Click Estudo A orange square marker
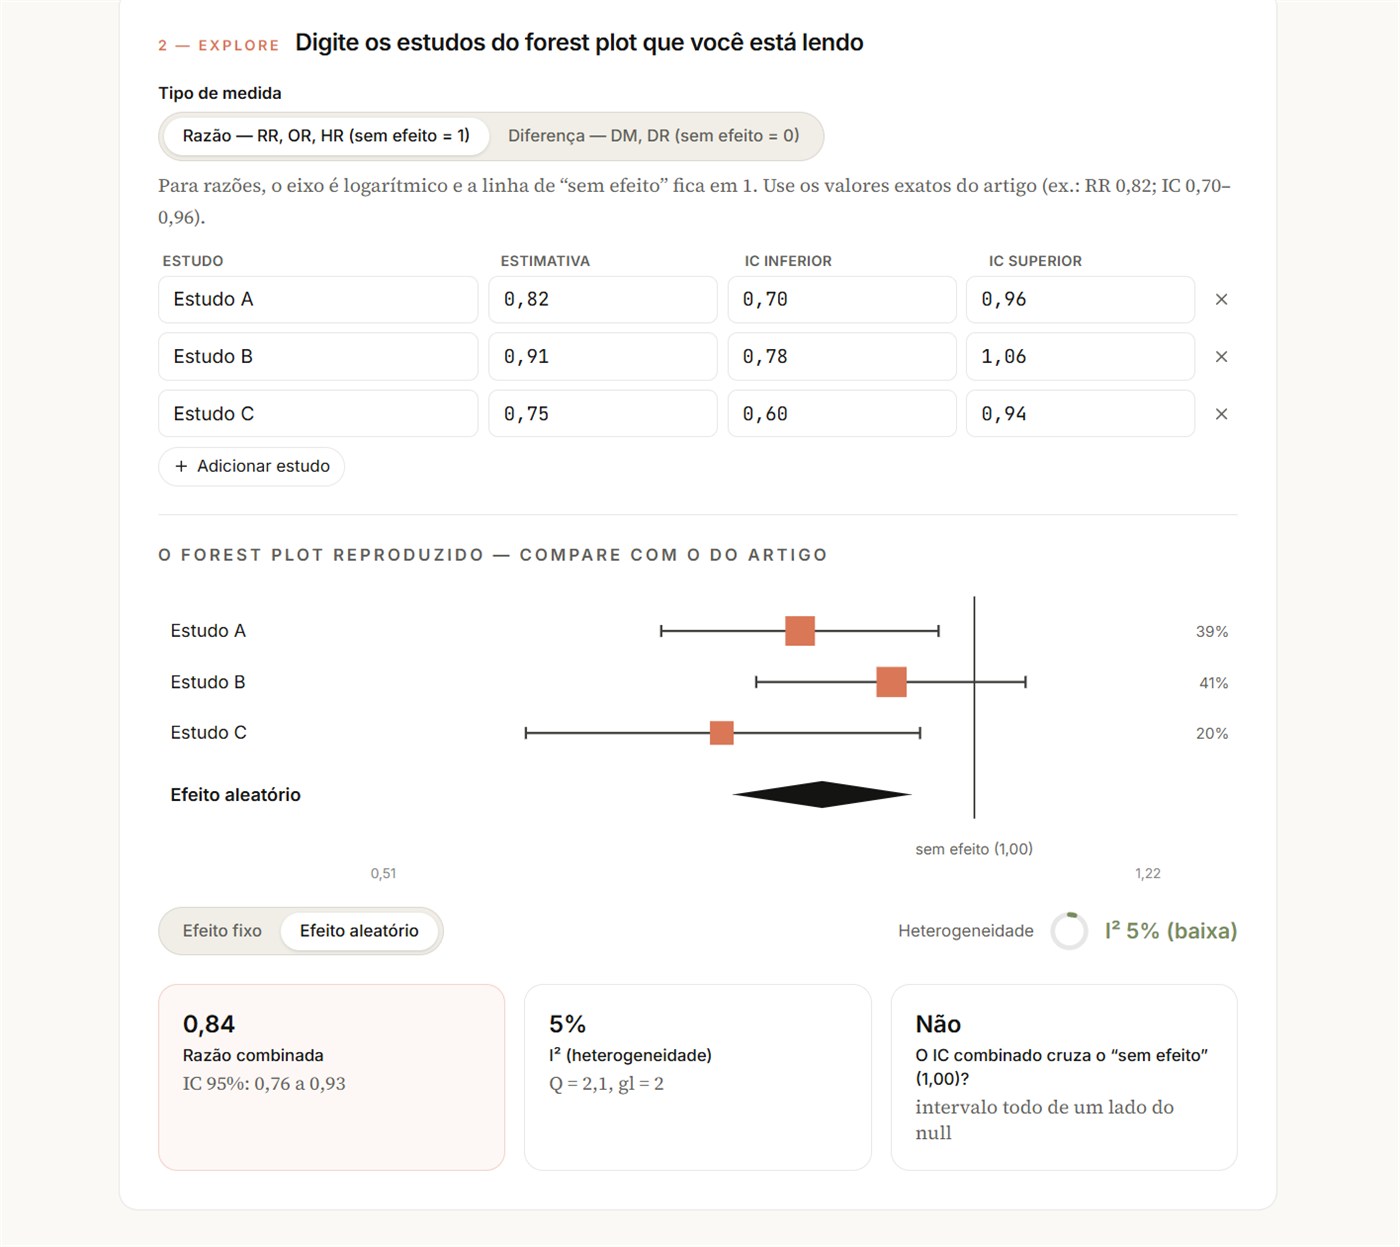Image resolution: width=1400 pixels, height=1247 pixels. (800, 631)
